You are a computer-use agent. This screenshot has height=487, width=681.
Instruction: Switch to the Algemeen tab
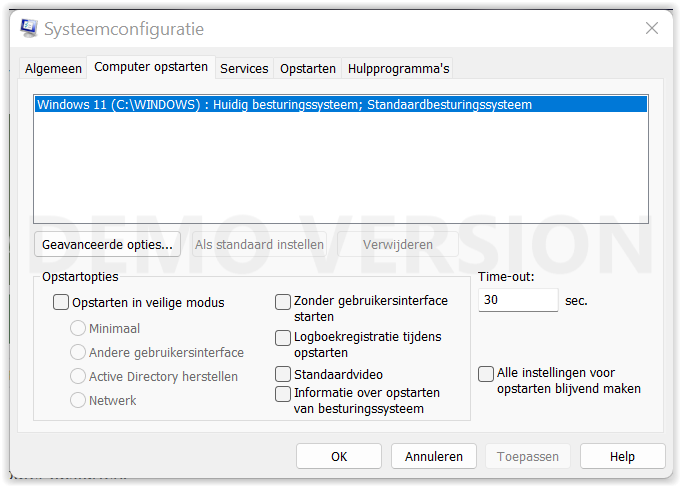(53, 69)
